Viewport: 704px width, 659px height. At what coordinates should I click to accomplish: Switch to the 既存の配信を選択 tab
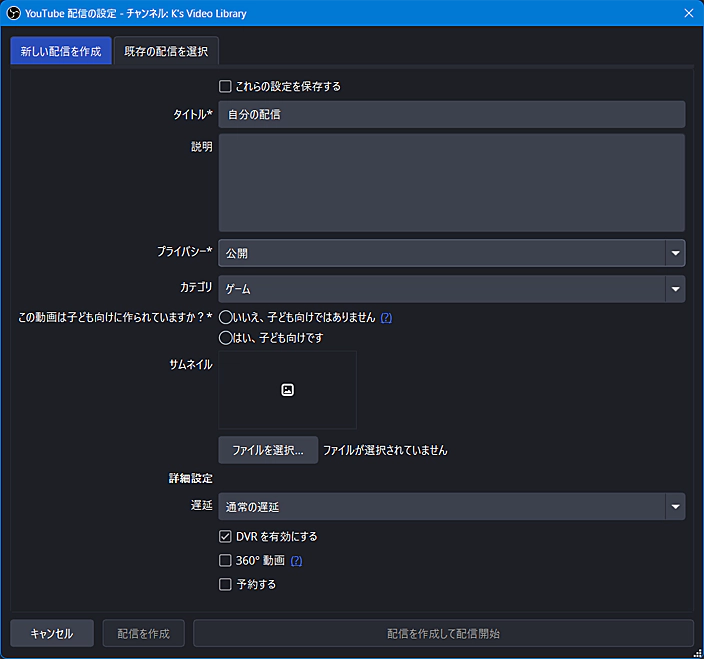coord(166,51)
